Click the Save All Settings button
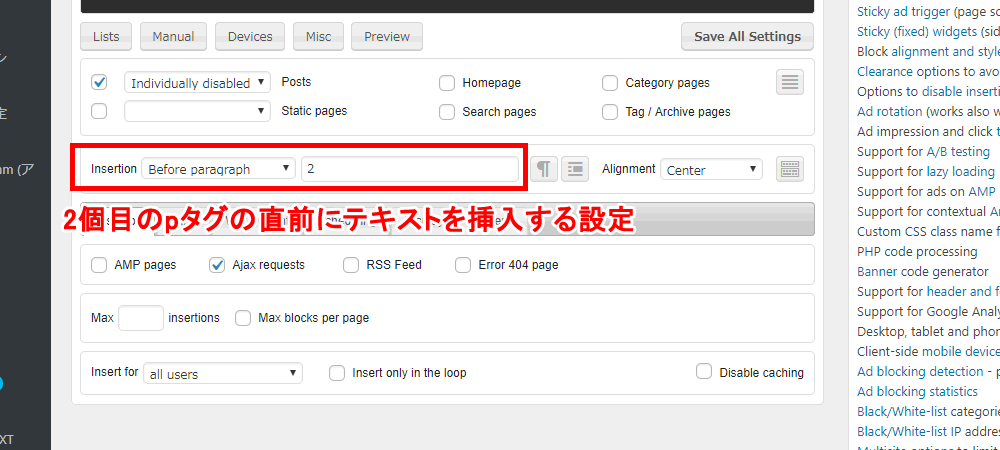The width and height of the screenshot is (1000, 450). coord(747,37)
